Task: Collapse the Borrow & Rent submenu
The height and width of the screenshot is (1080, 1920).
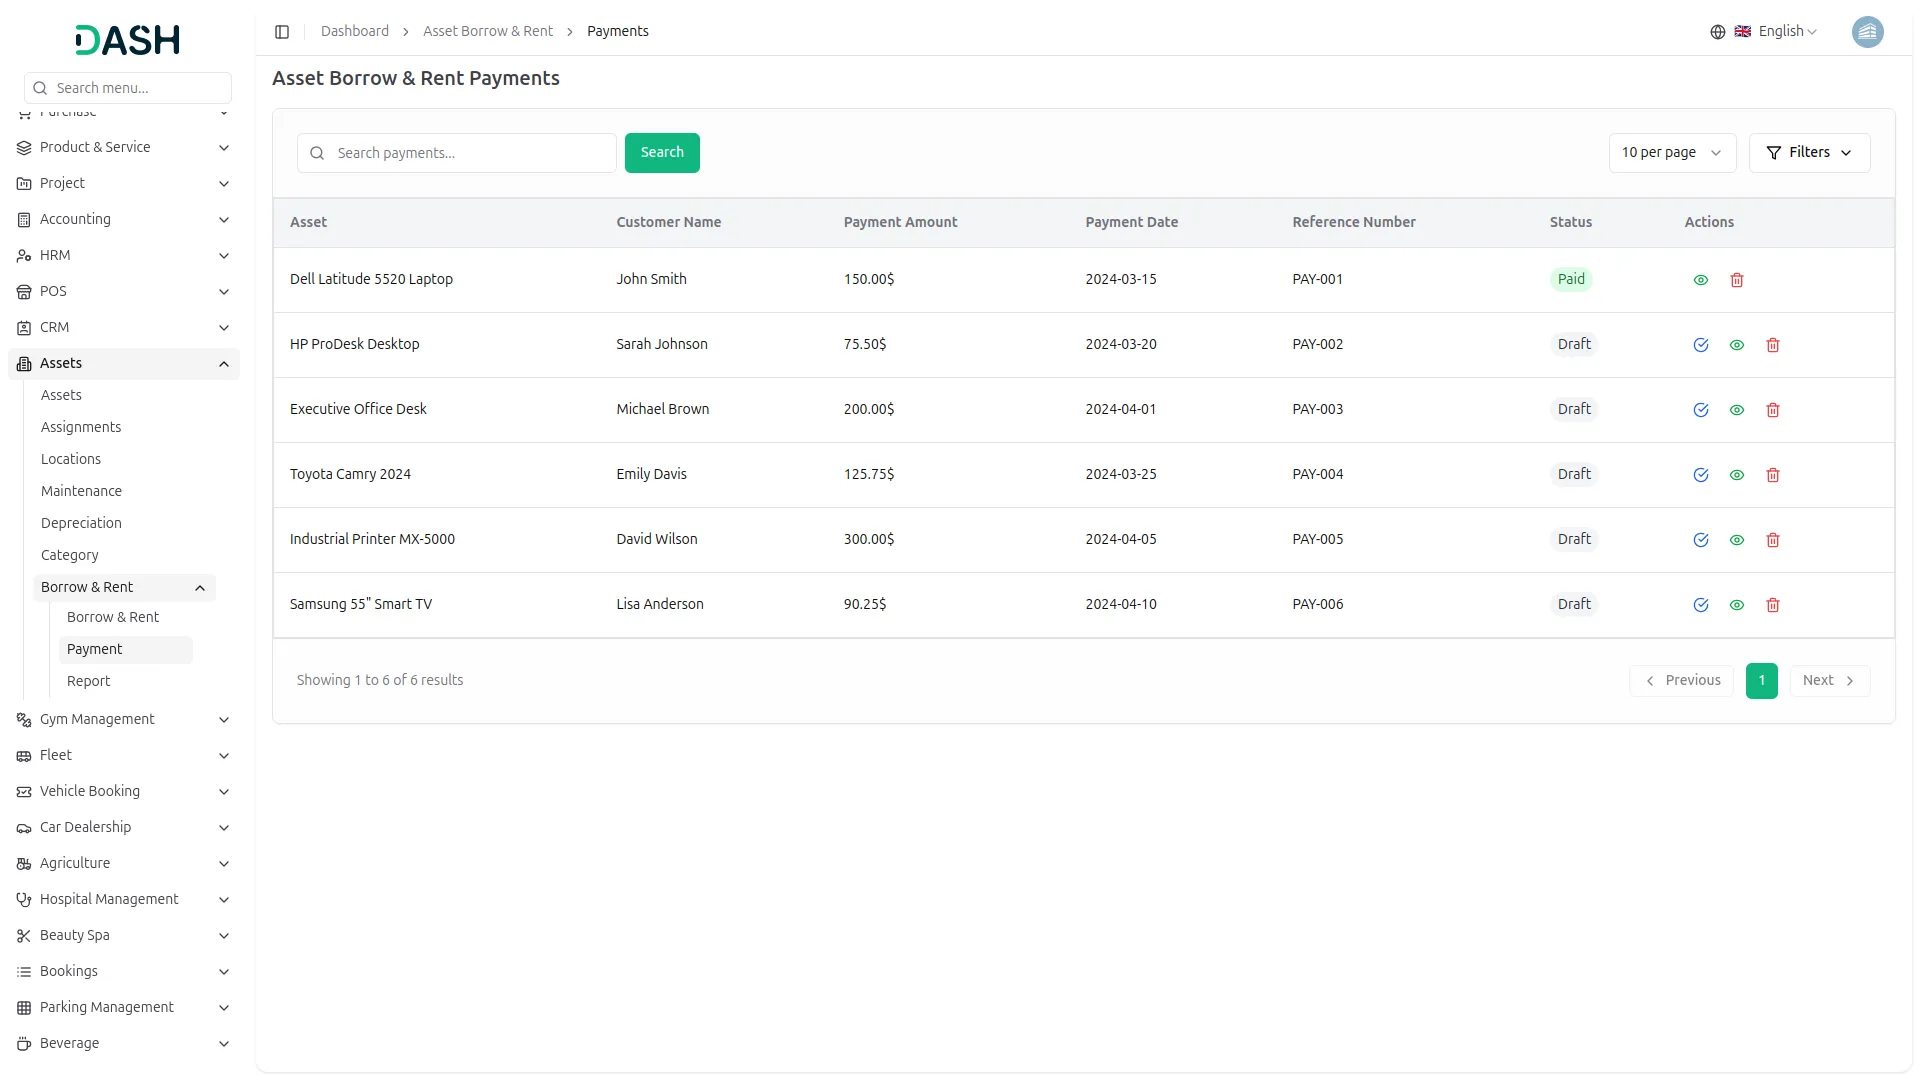Action: point(124,588)
